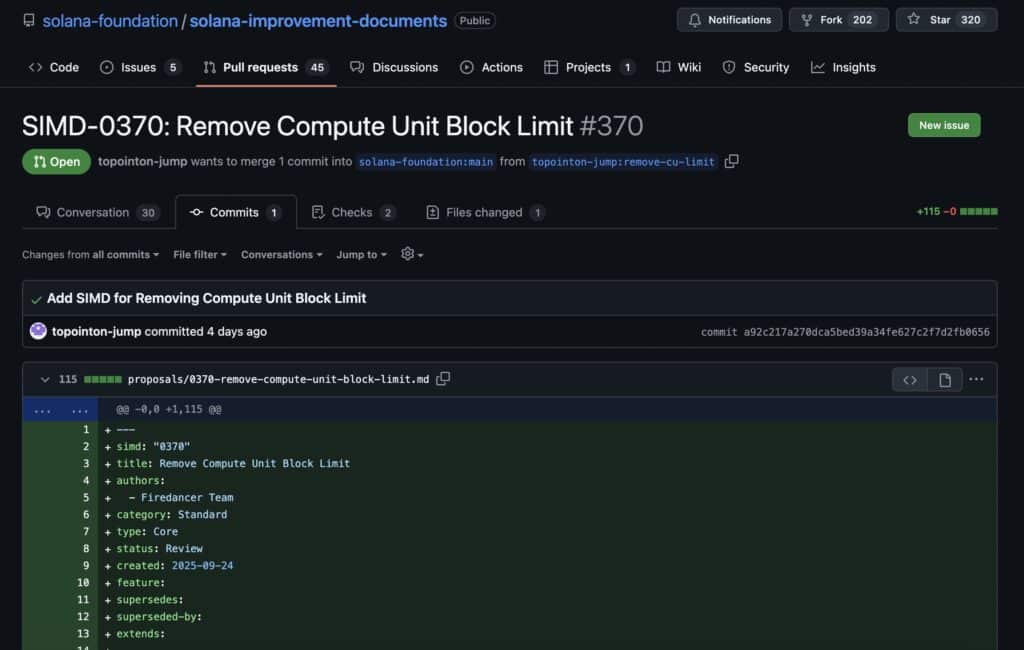Click the Star count 320

pos(970,20)
